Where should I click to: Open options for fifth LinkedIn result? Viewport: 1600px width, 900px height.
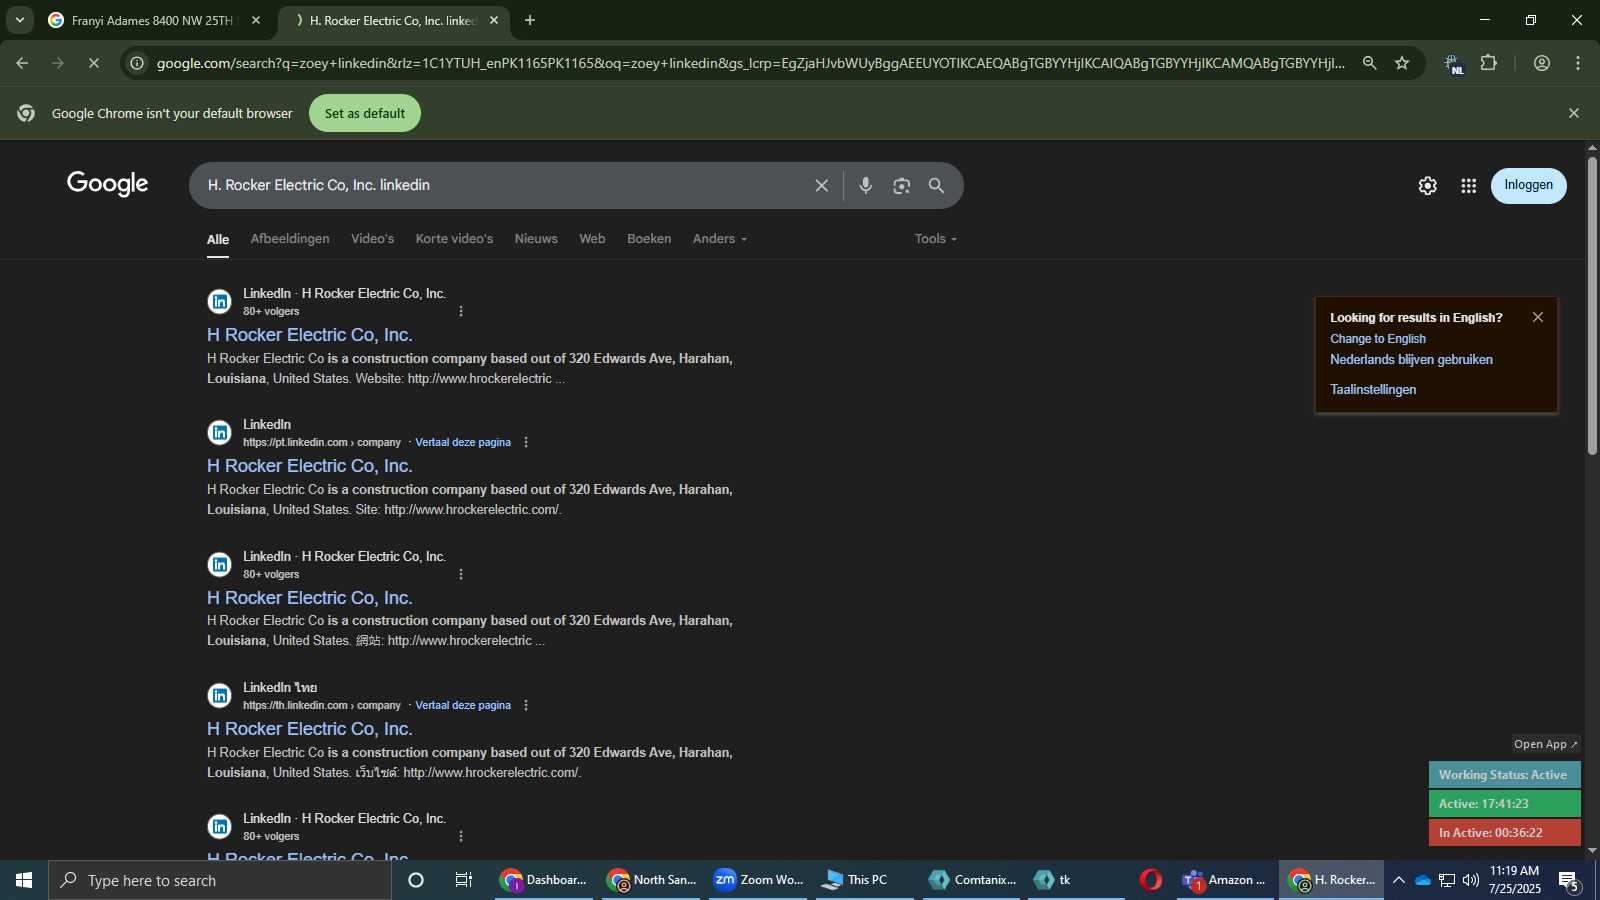click(x=461, y=836)
